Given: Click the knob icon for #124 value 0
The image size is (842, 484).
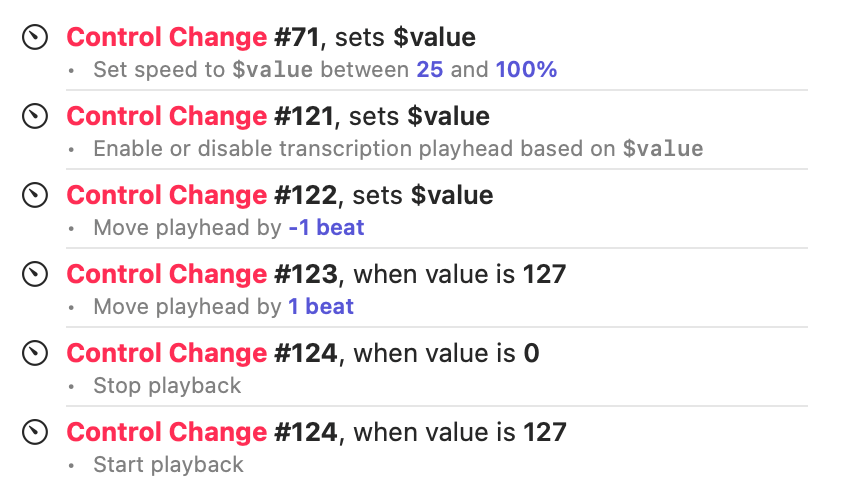Looking at the screenshot, I should click(x=35, y=353).
